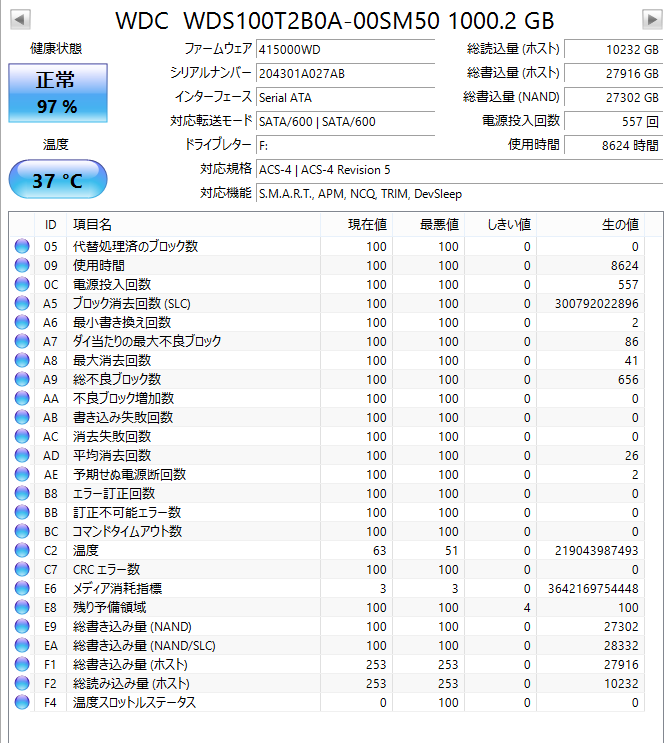Screen dimensions: 670x743
Task: Click status orb for ID BB row
Action: pyautogui.click(x=22, y=512)
